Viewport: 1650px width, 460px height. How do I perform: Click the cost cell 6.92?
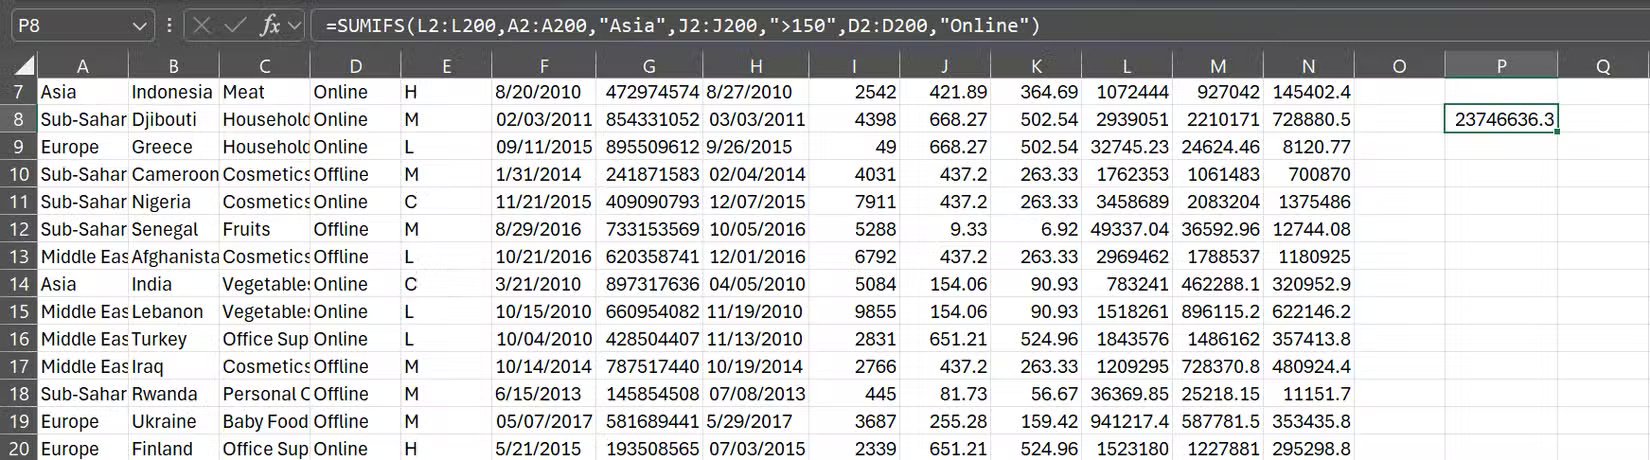point(1036,229)
